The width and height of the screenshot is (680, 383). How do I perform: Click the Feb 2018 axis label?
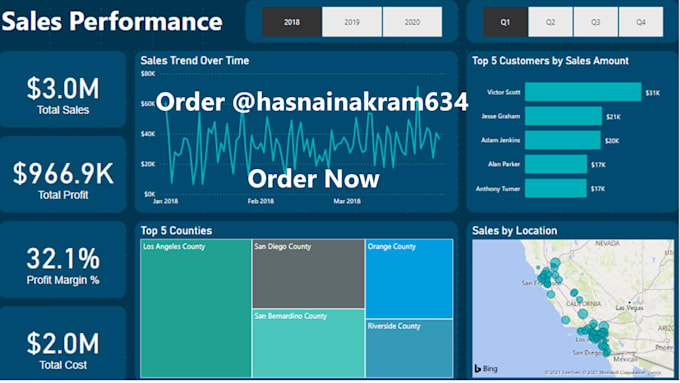(x=261, y=201)
